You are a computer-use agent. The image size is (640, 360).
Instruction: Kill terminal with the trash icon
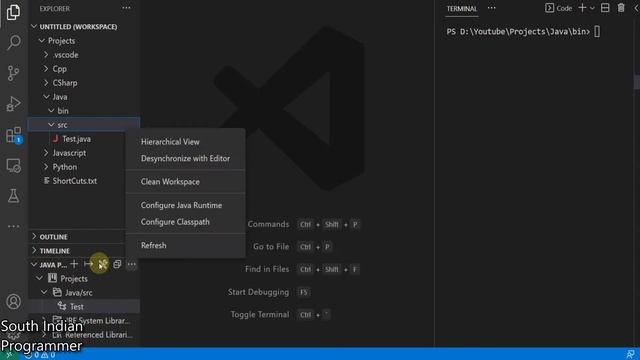click(621, 8)
